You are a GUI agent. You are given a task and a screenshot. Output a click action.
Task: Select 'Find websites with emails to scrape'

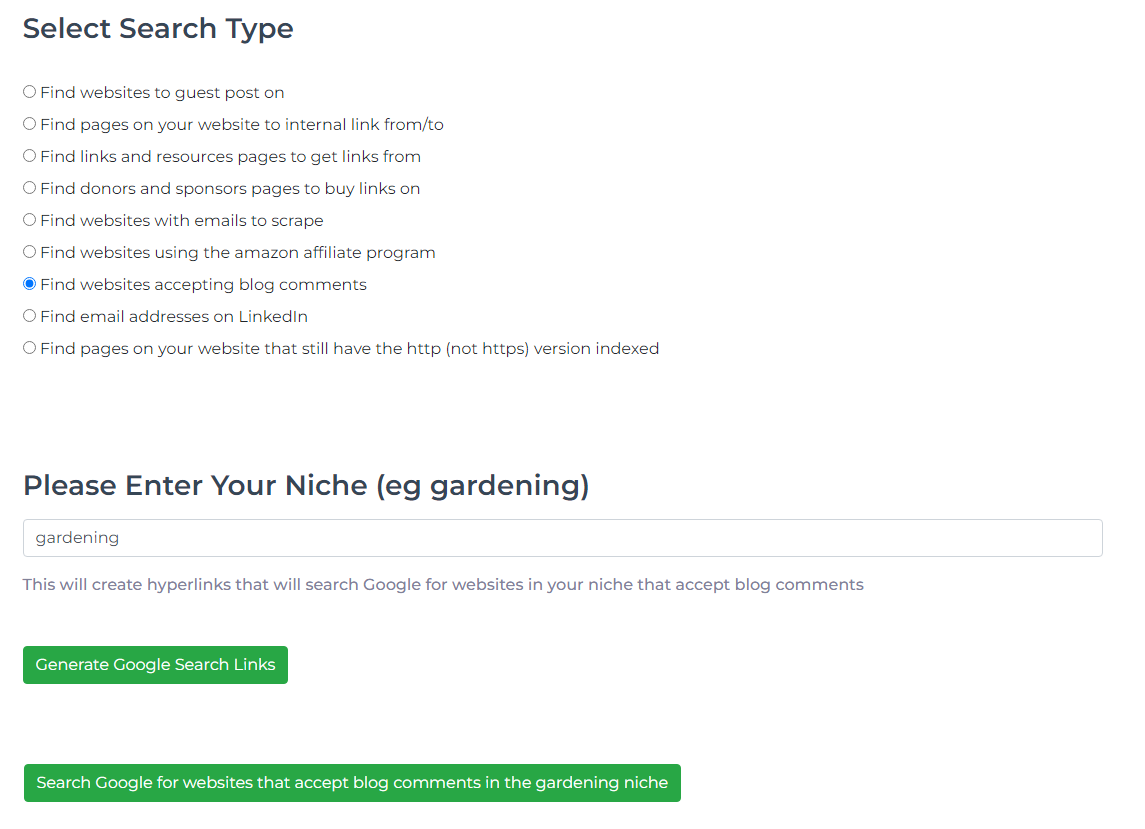click(29, 220)
